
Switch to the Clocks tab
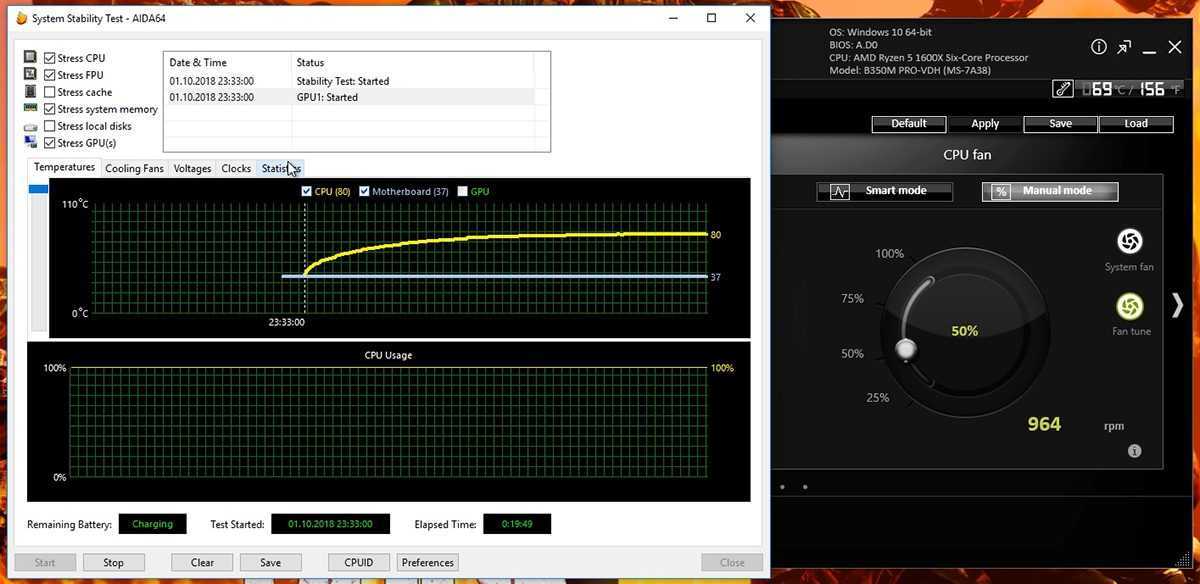(x=236, y=168)
